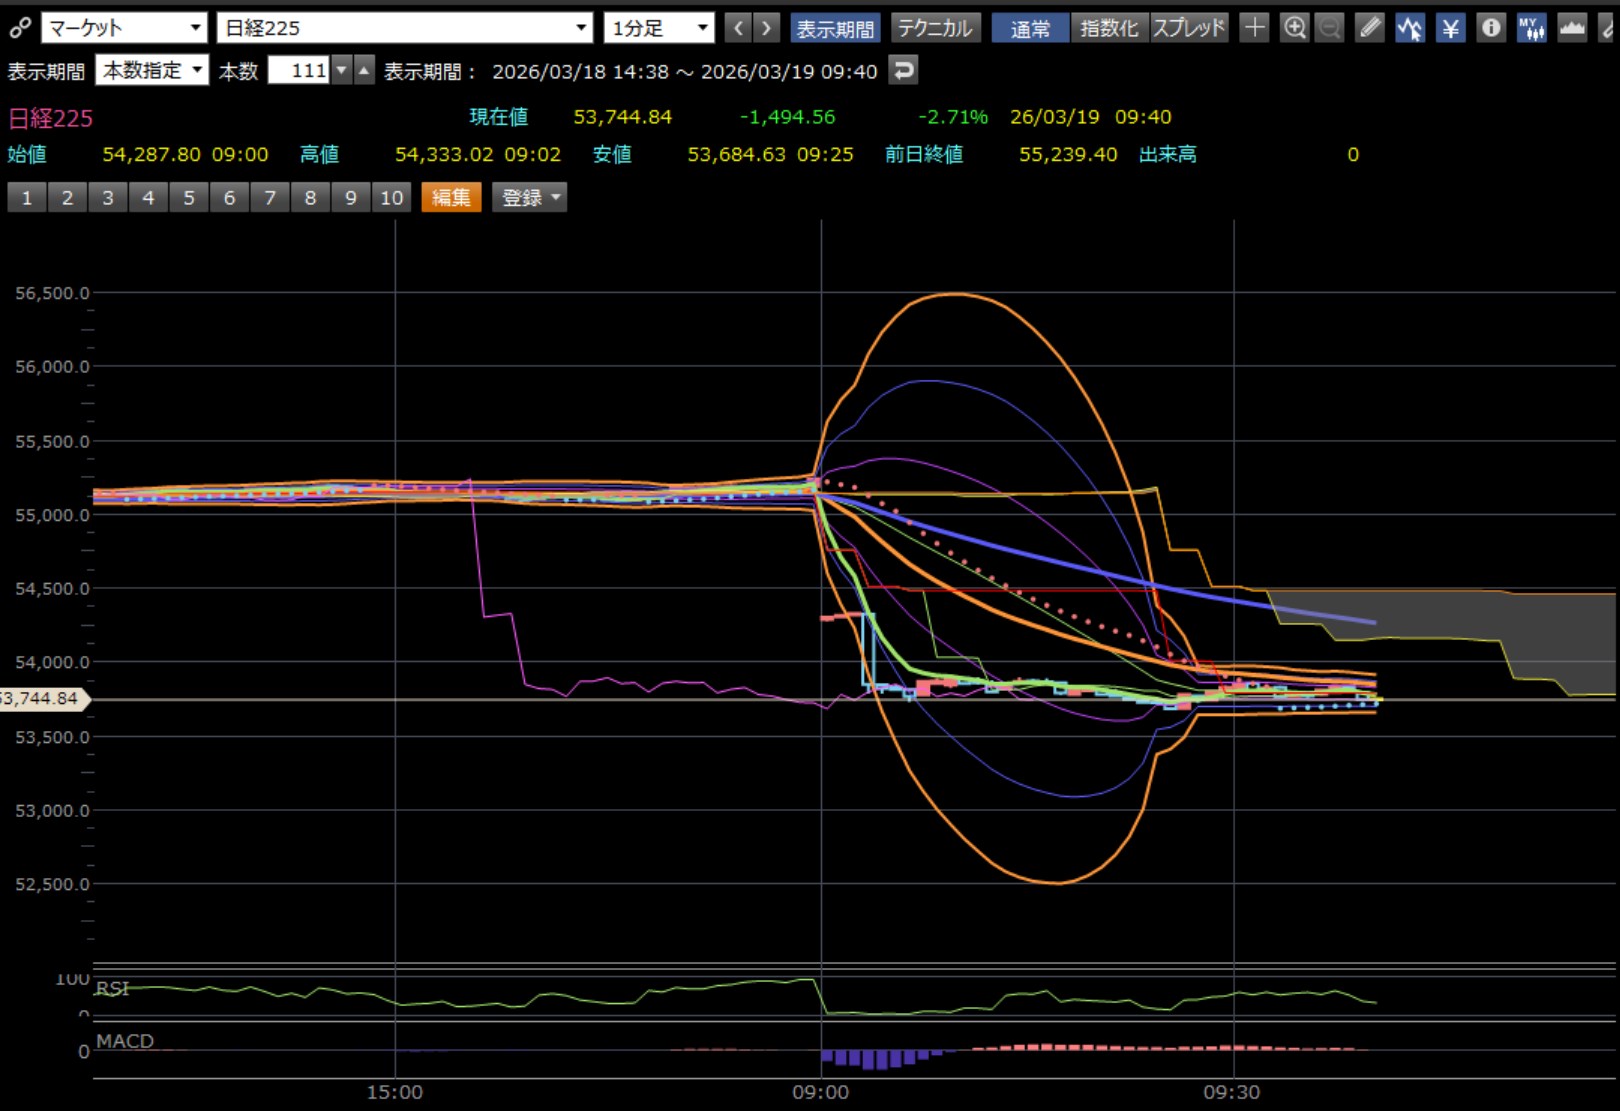Click the 本数 count input field
The width and height of the screenshot is (1620, 1111).
299,71
